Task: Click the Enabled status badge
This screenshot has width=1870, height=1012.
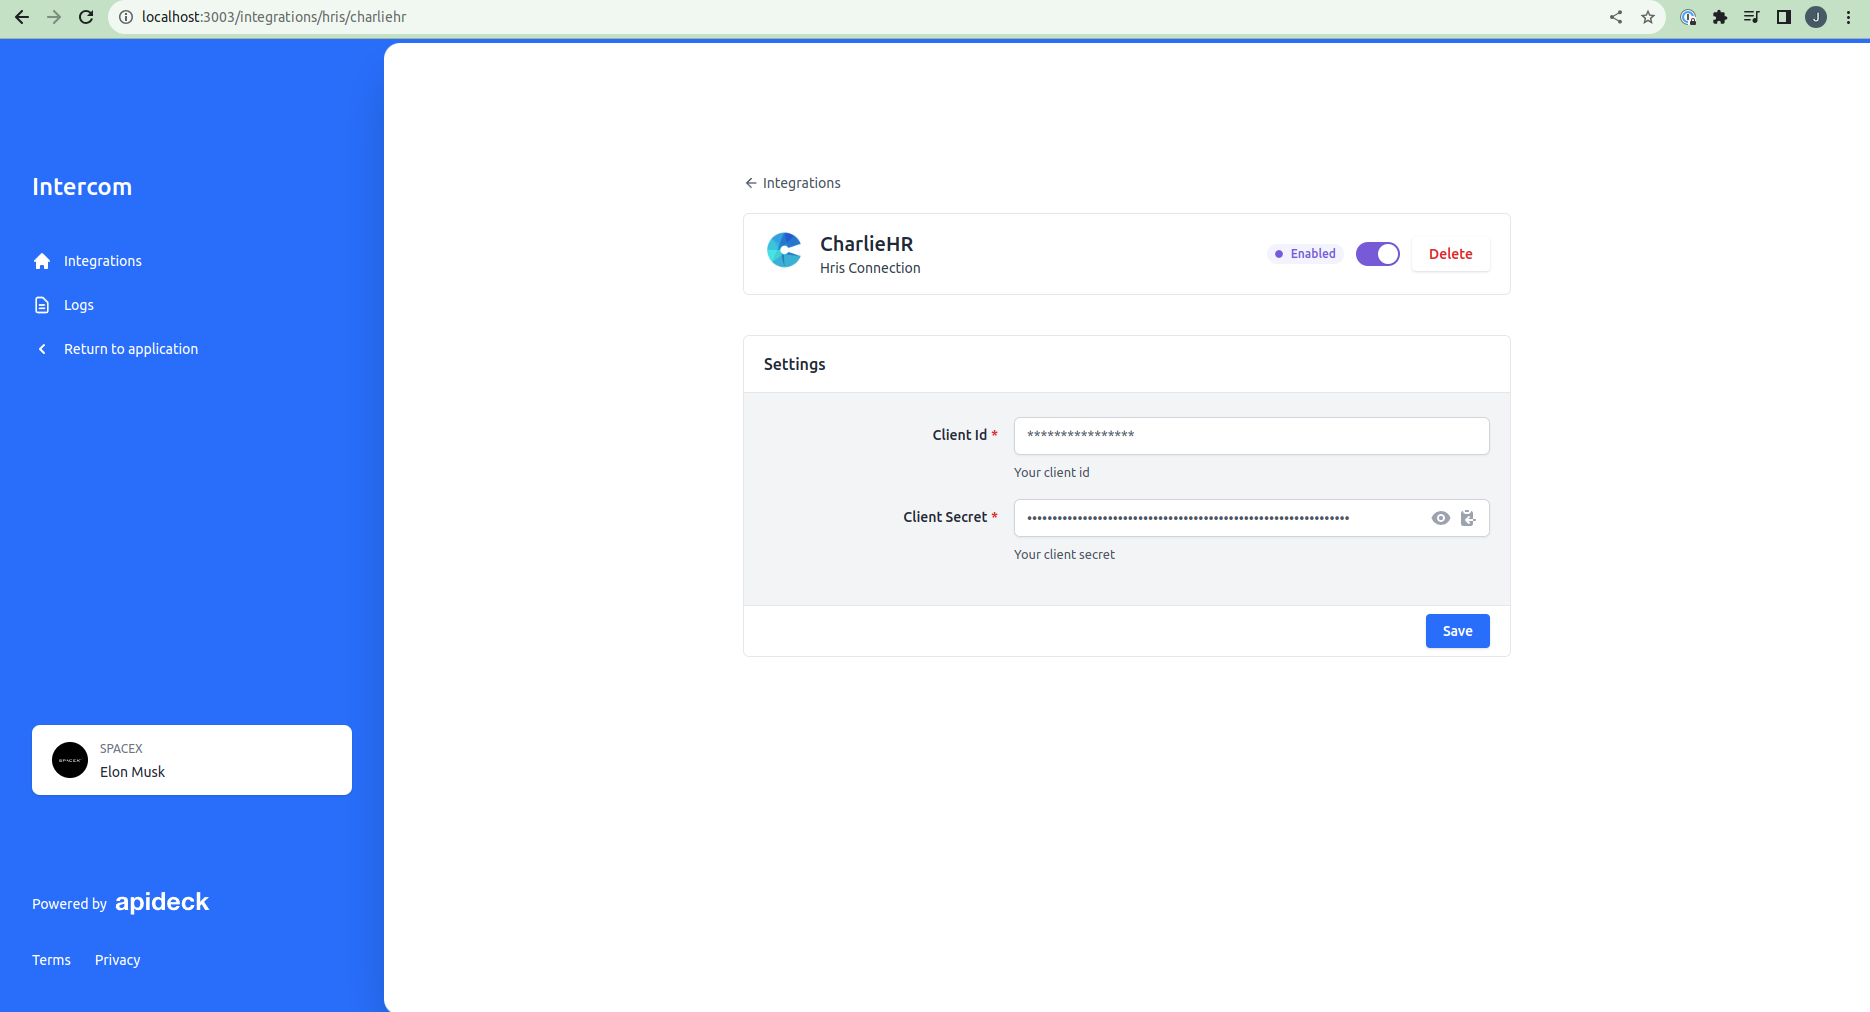Action: coord(1305,254)
